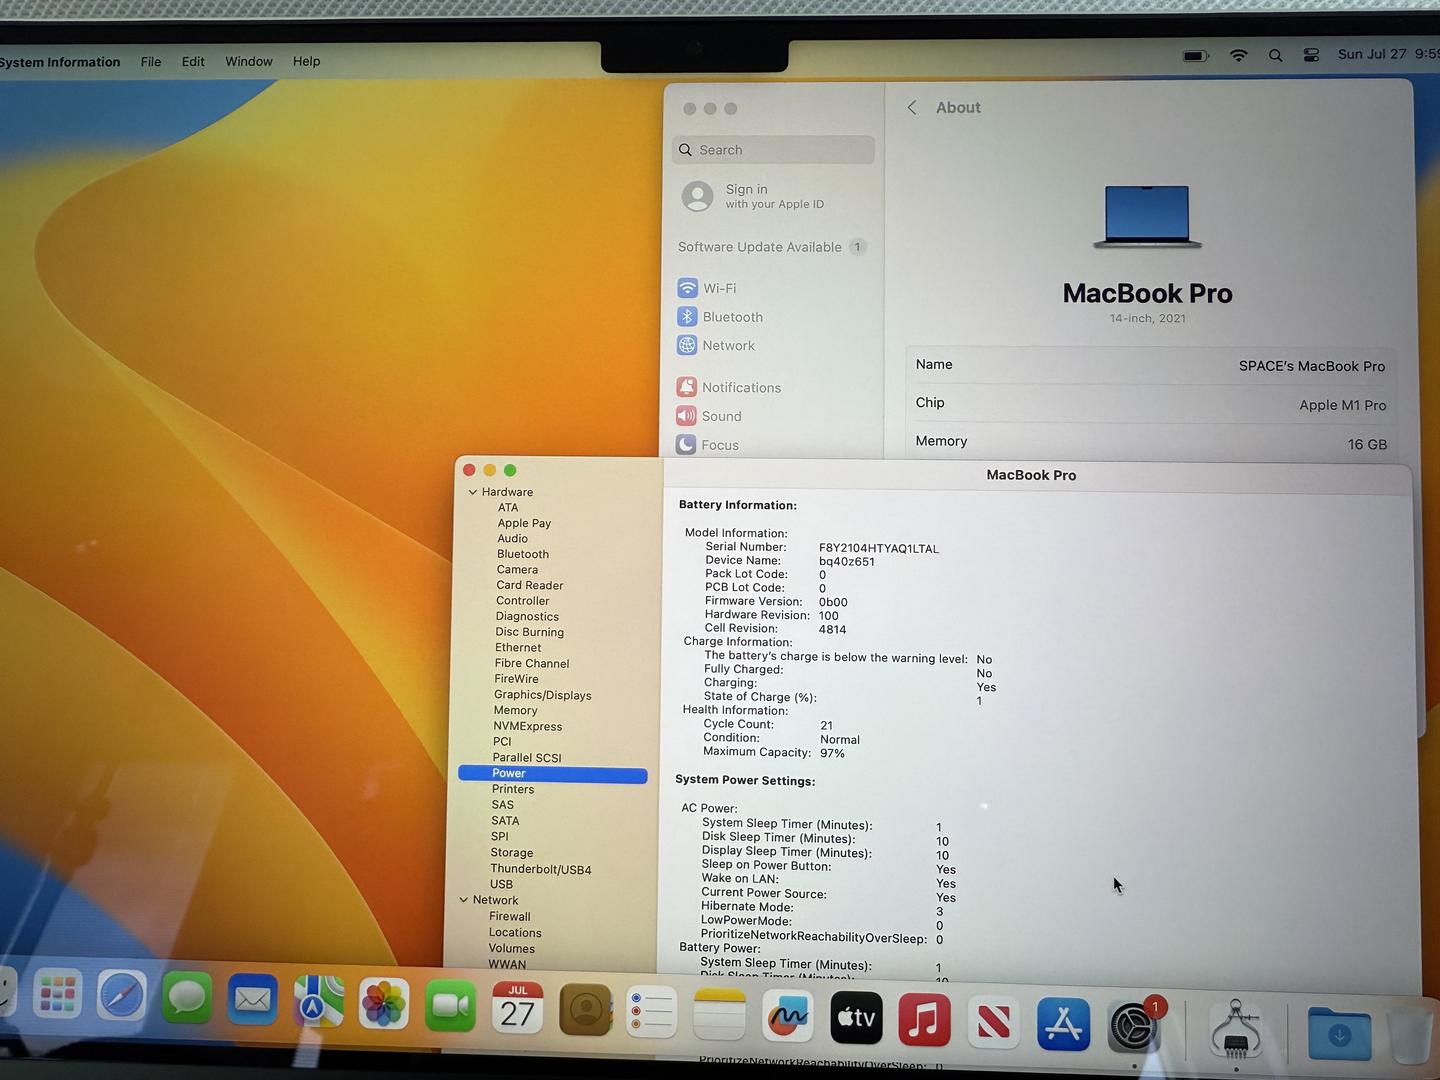Select Graphics/Displays in hardware list

[x=542, y=695]
